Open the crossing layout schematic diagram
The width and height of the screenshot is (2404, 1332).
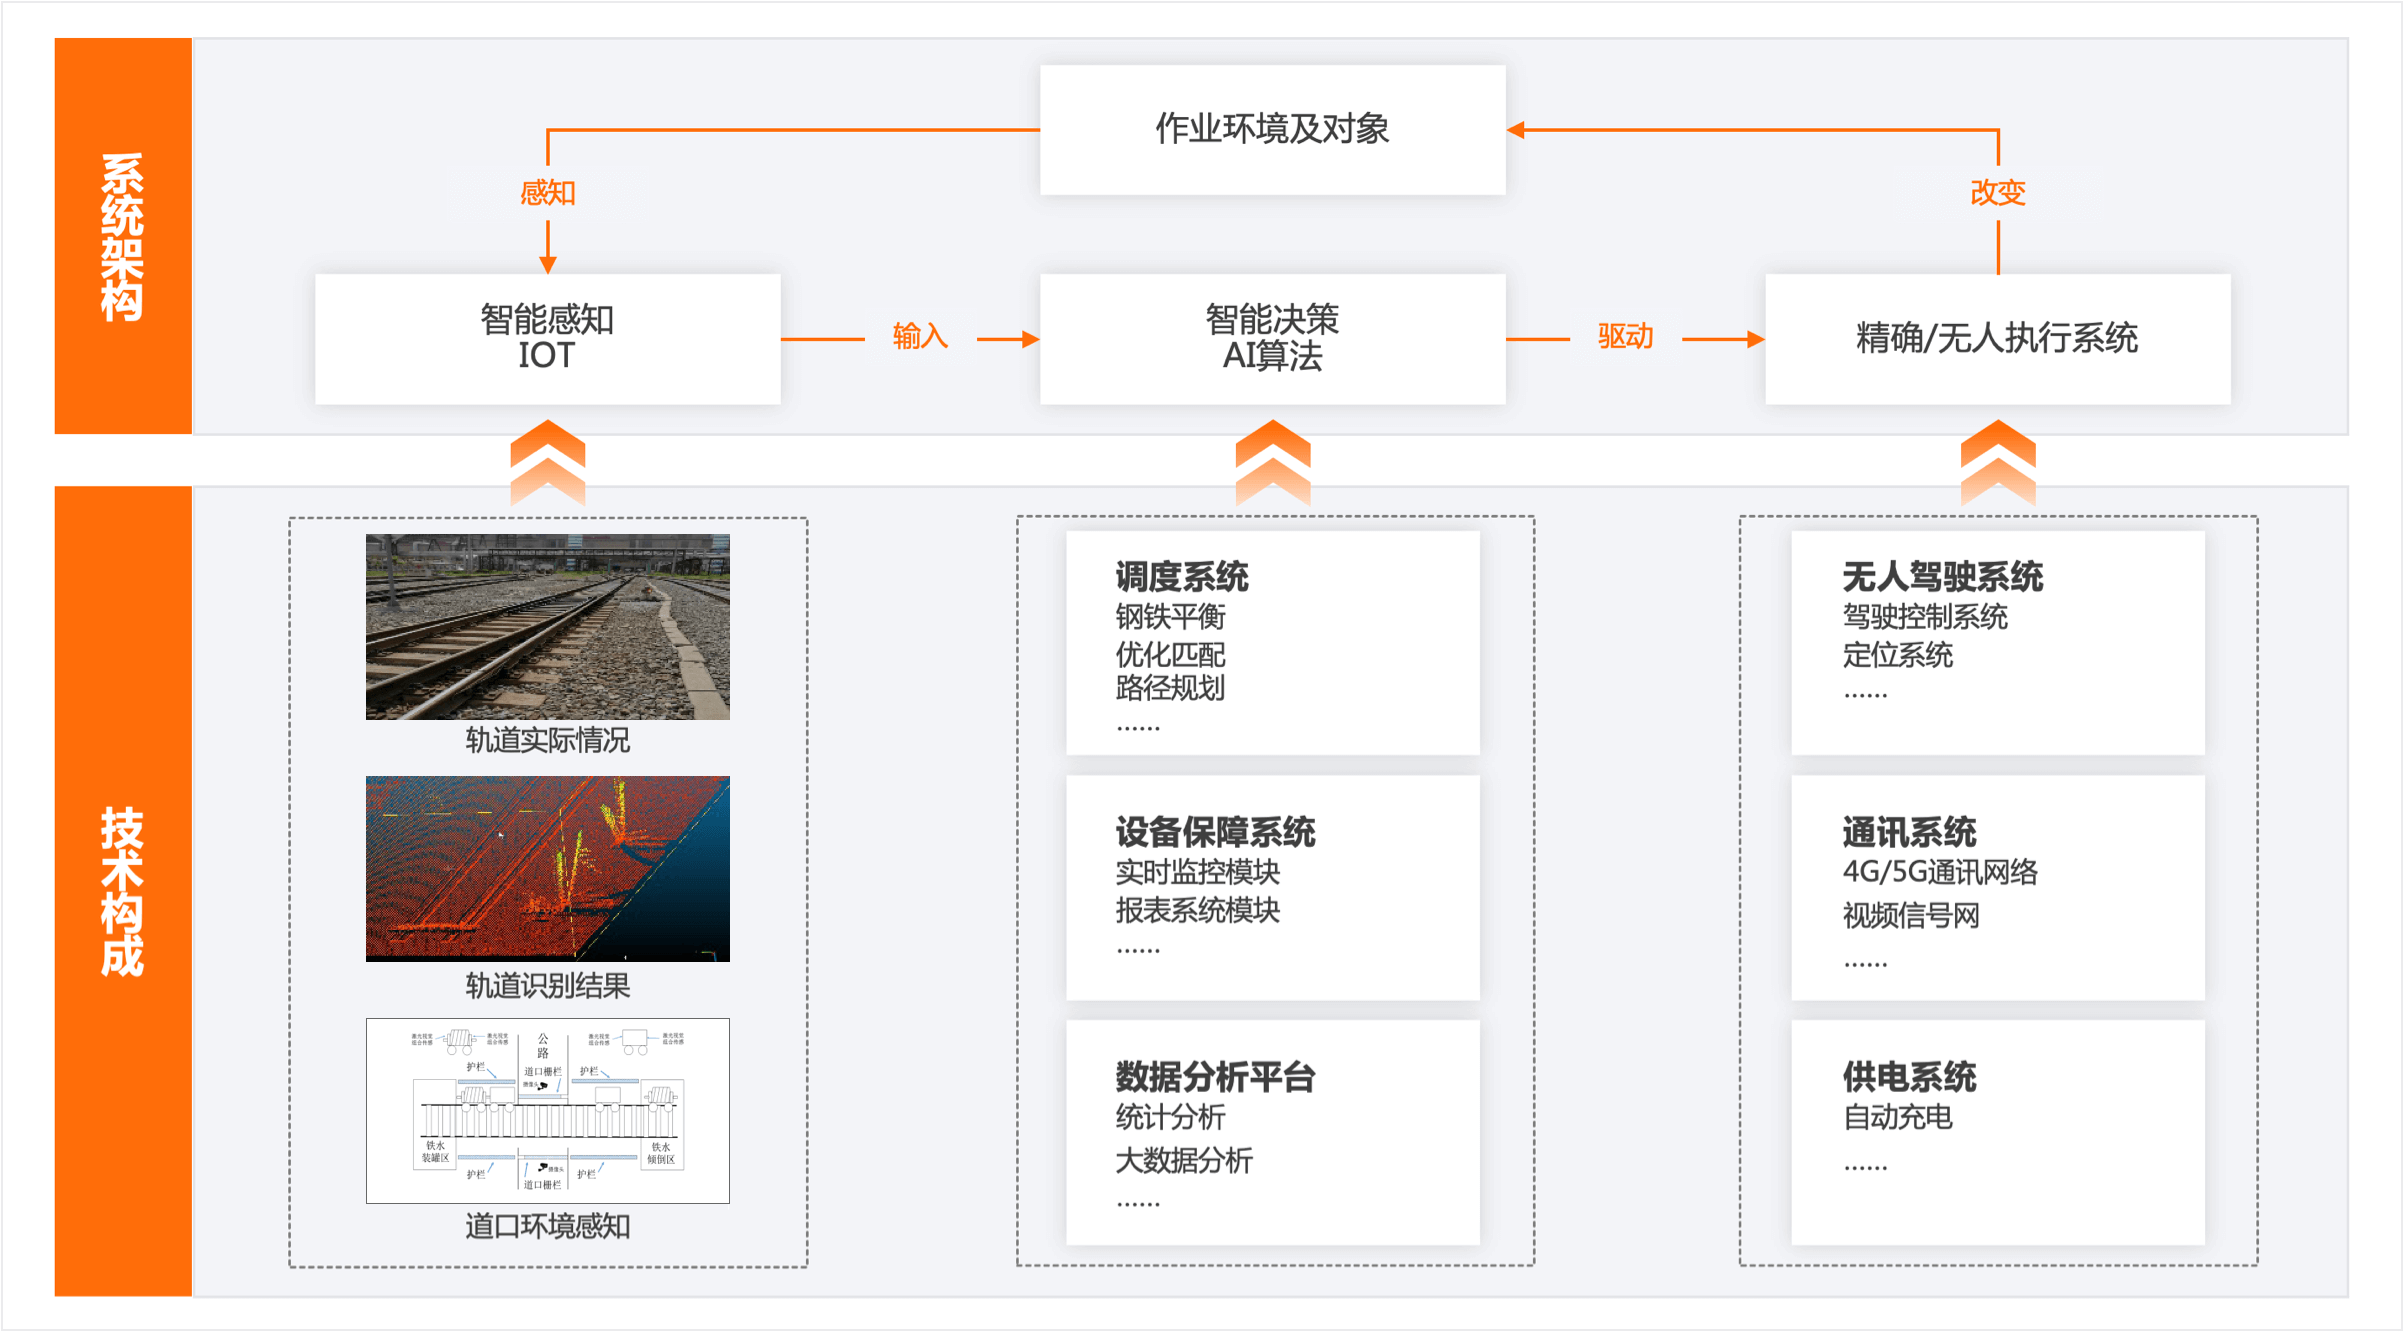pos(547,1111)
